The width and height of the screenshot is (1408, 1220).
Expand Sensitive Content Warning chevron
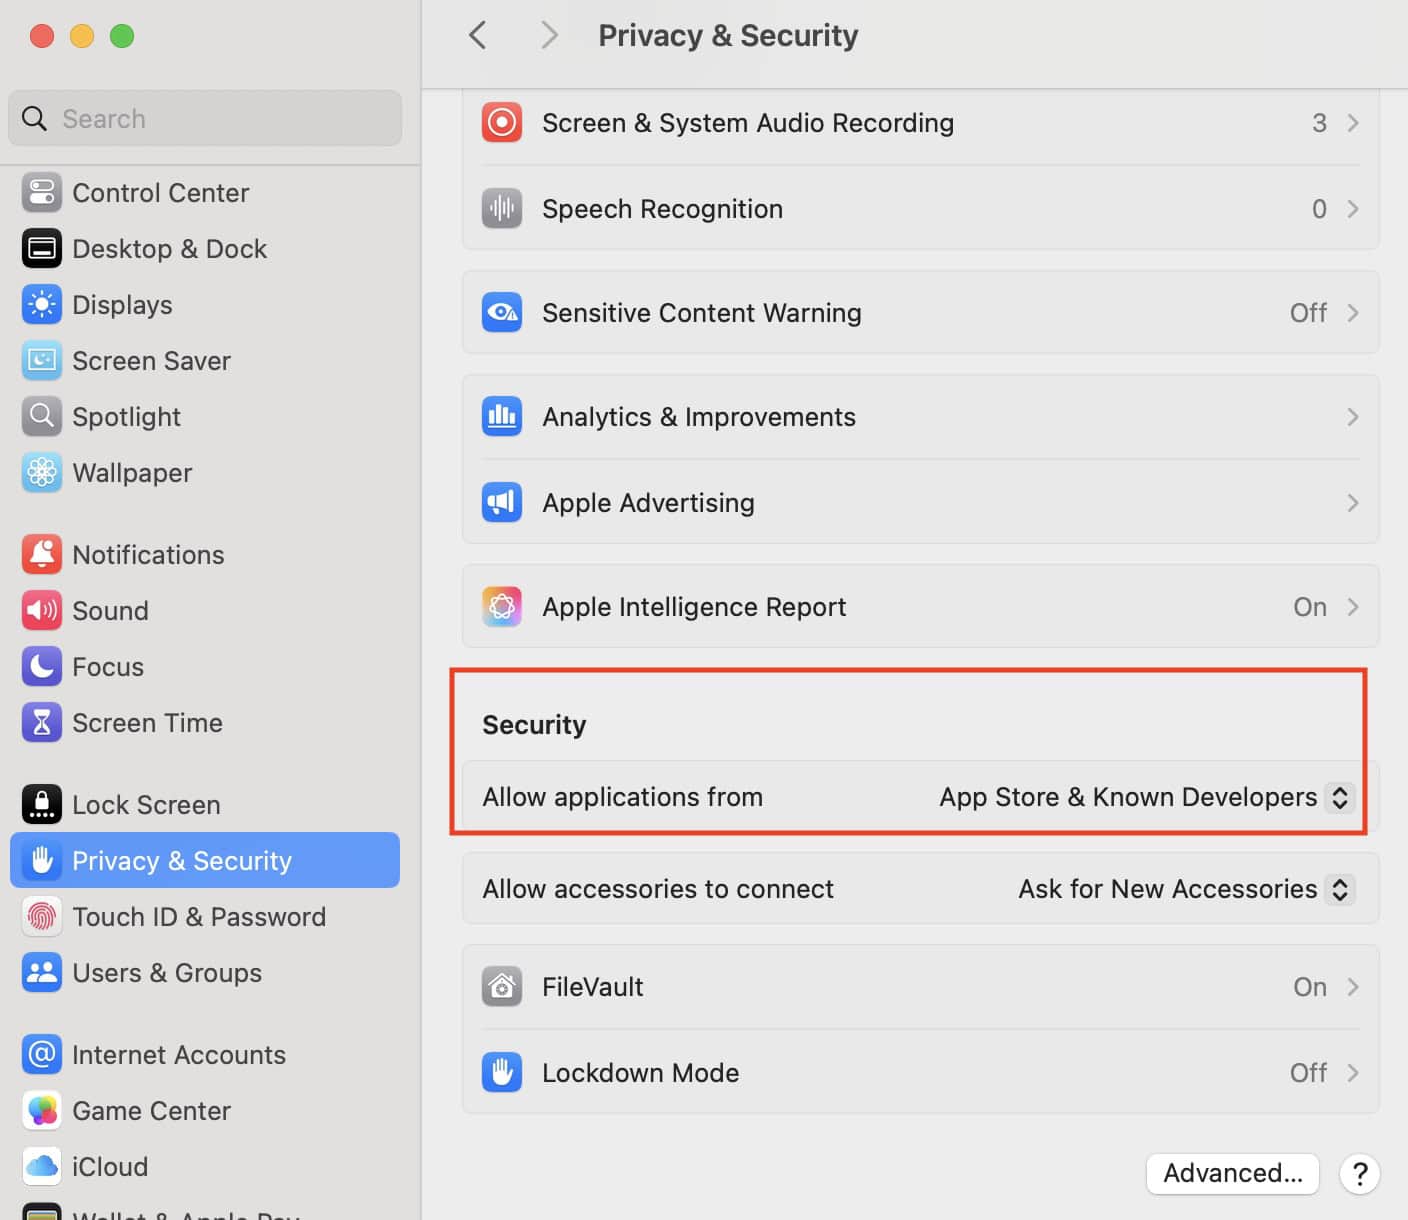point(1352,313)
